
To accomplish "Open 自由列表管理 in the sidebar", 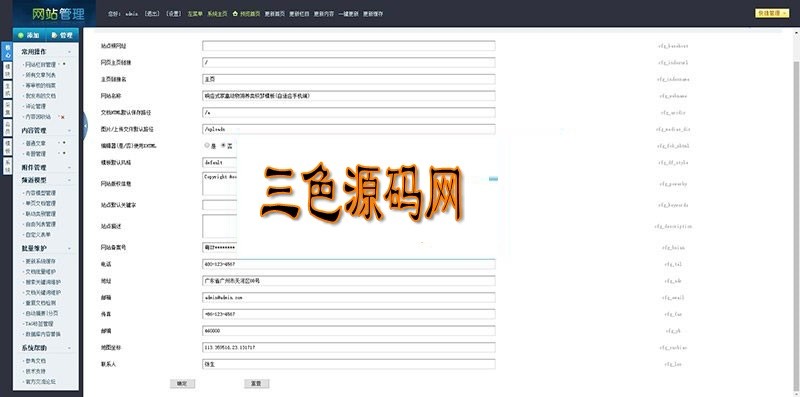I will (40, 224).
